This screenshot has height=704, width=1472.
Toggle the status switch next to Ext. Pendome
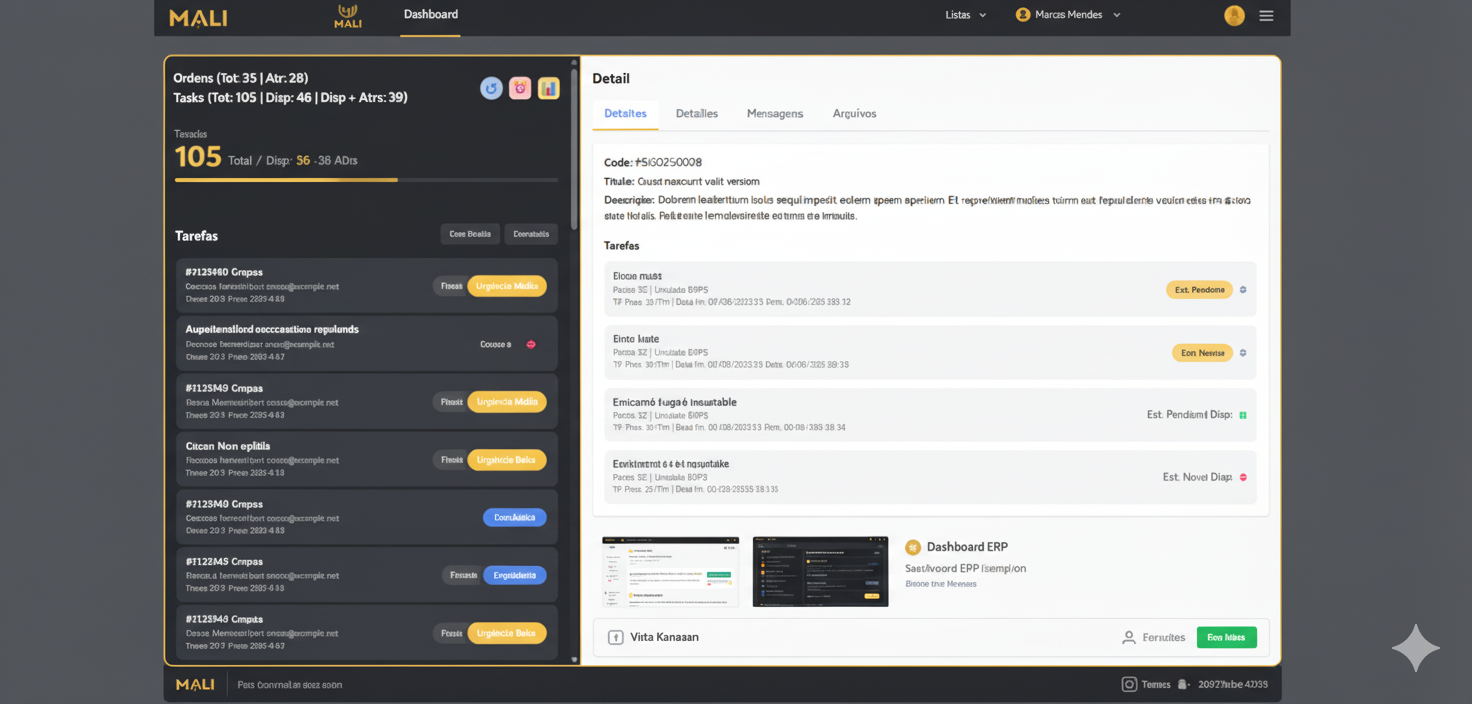pos(1242,289)
